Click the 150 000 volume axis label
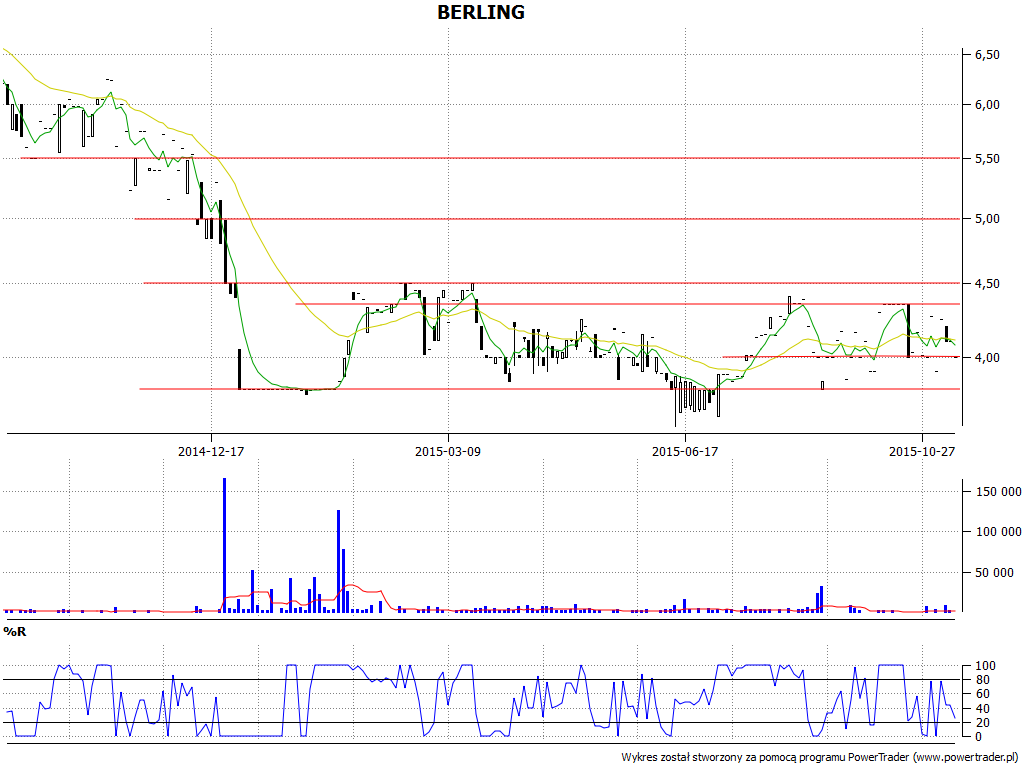The width and height of the screenshot is (1024, 768). tap(999, 492)
